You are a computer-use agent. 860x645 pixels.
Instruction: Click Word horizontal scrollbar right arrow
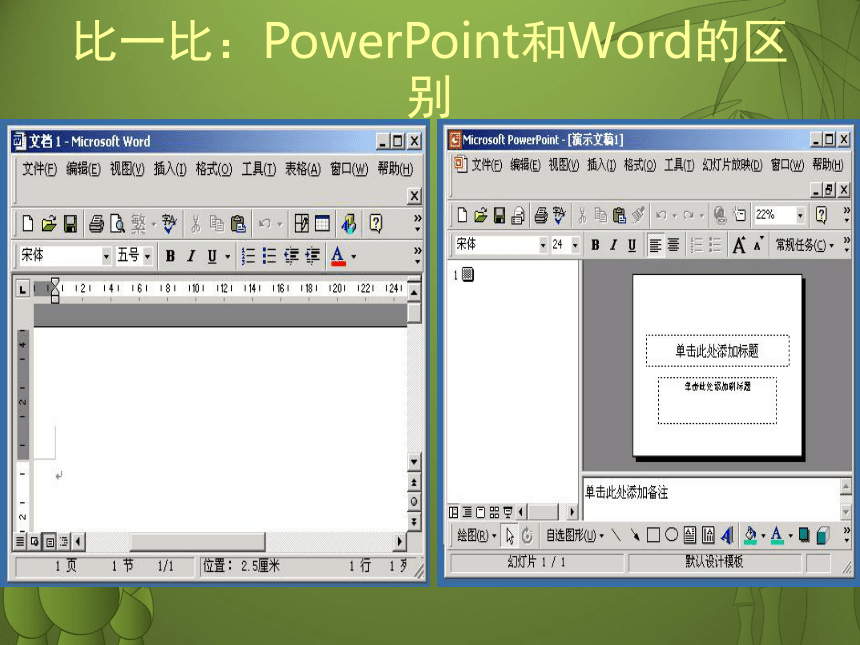coord(399,542)
